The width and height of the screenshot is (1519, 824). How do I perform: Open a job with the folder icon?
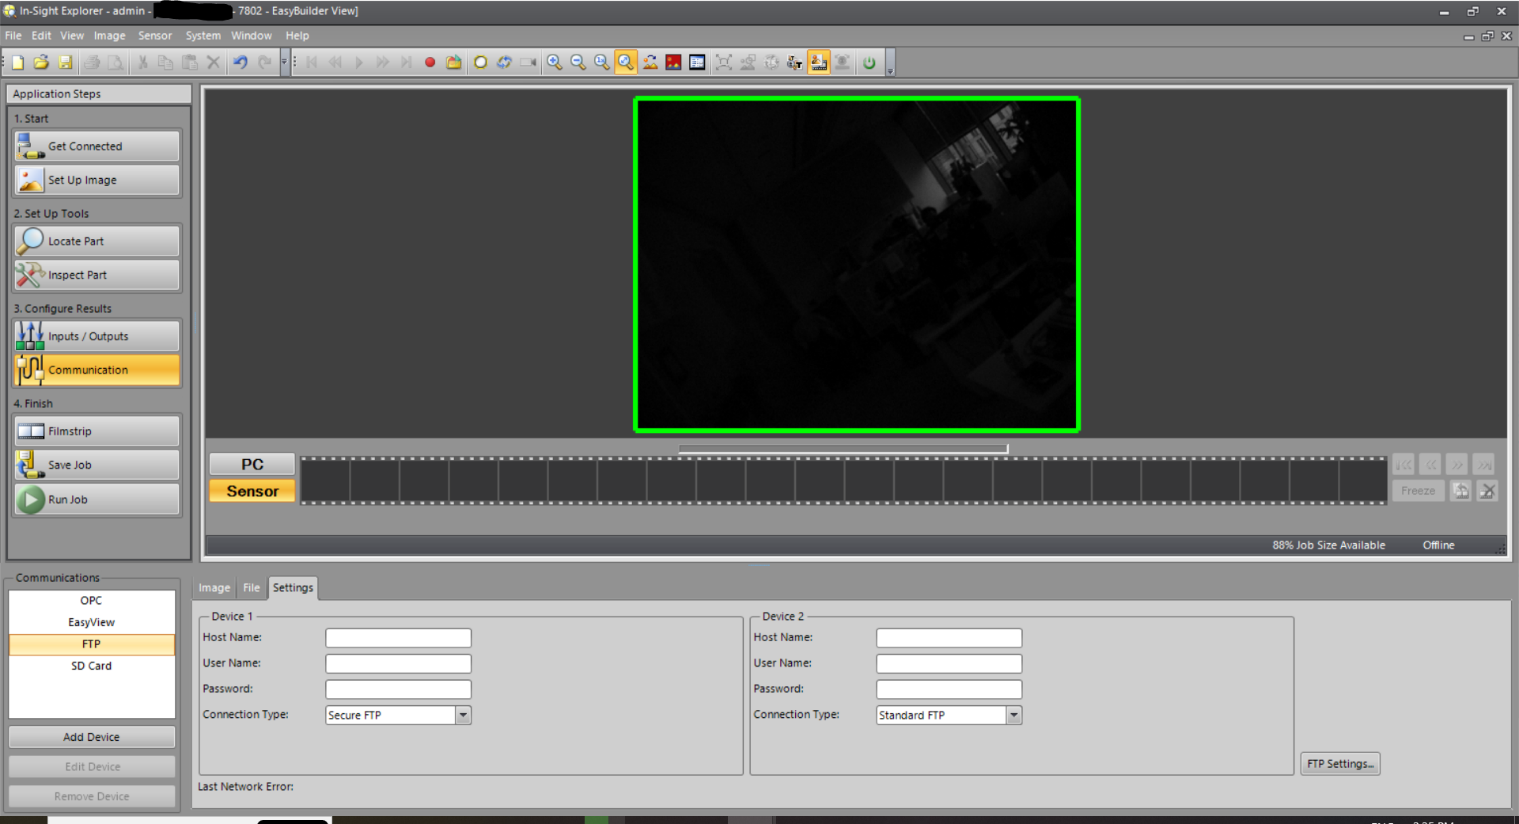(x=40, y=61)
